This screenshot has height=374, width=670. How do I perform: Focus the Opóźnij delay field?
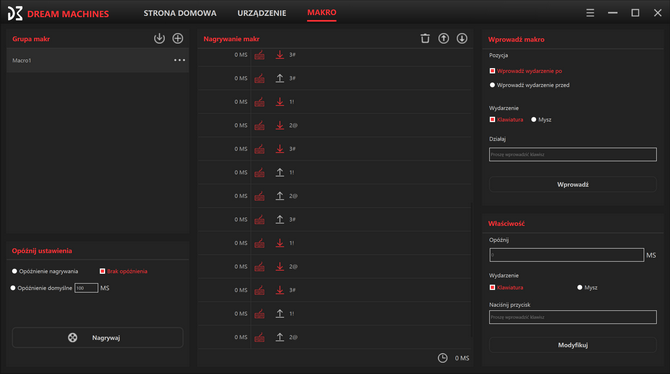(567, 255)
